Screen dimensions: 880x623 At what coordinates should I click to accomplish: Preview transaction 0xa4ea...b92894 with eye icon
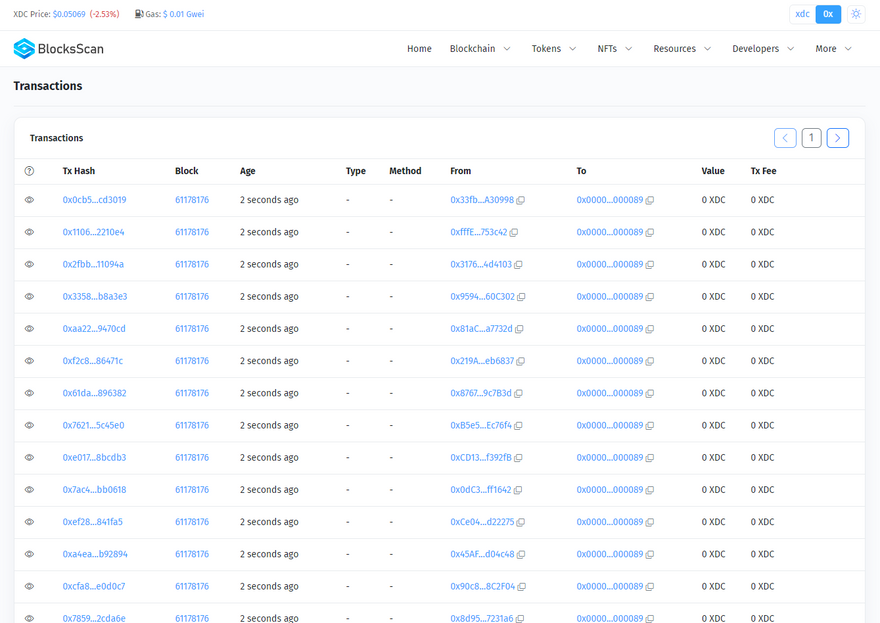click(x=29, y=554)
